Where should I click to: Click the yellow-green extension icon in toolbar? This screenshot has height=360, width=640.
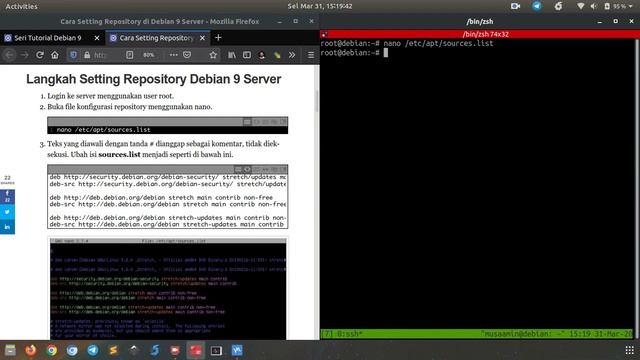click(277, 55)
